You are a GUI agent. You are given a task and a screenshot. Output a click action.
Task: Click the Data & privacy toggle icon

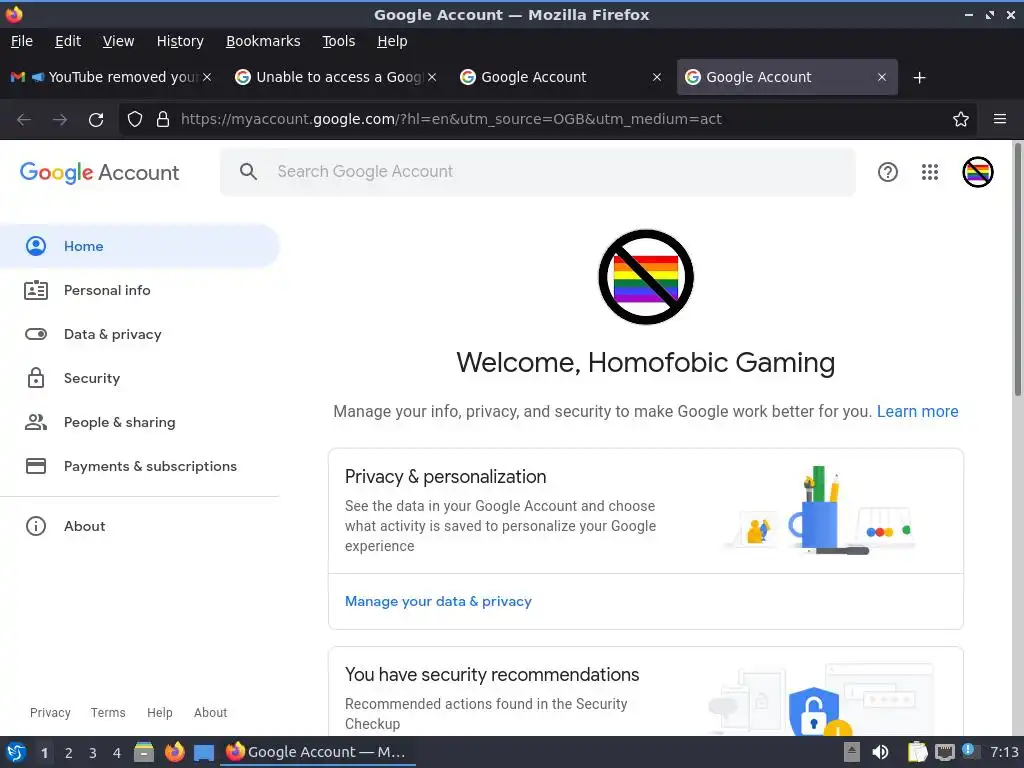tap(36, 334)
